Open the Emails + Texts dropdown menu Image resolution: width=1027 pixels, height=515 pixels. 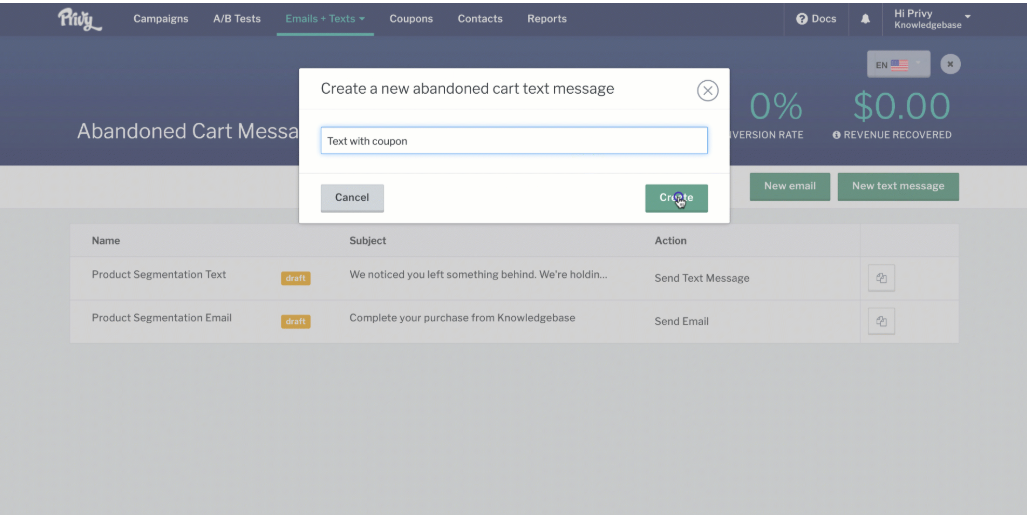325,19
